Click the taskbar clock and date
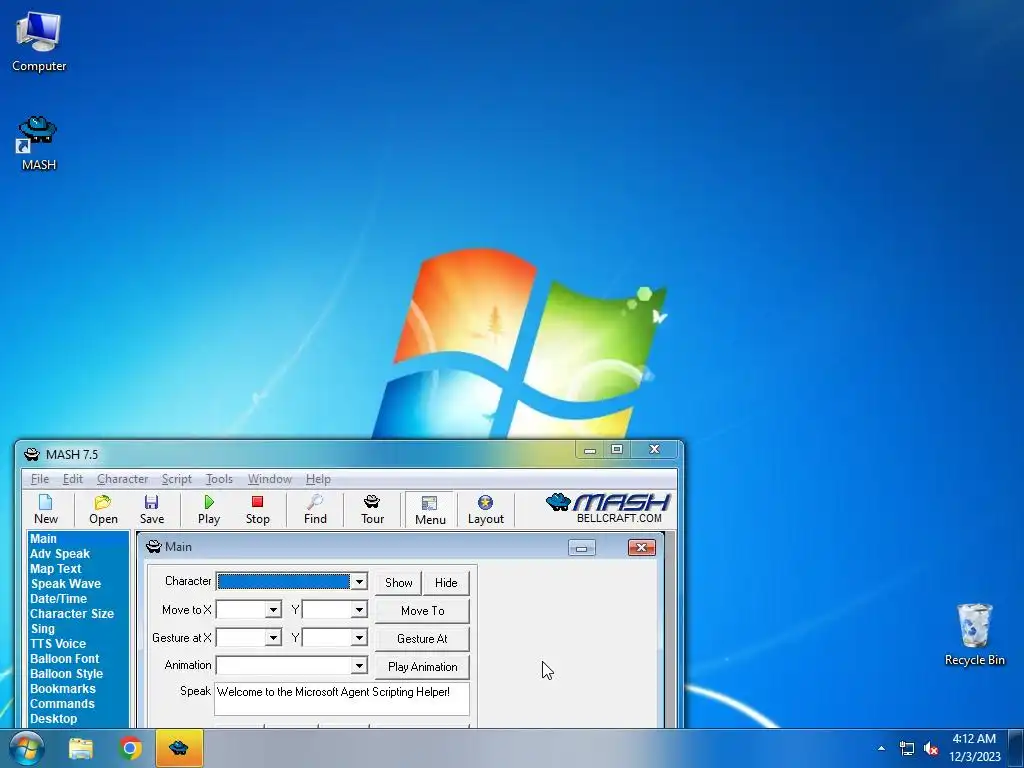The width and height of the screenshot is (1024, 768). [x=974, y=748]
